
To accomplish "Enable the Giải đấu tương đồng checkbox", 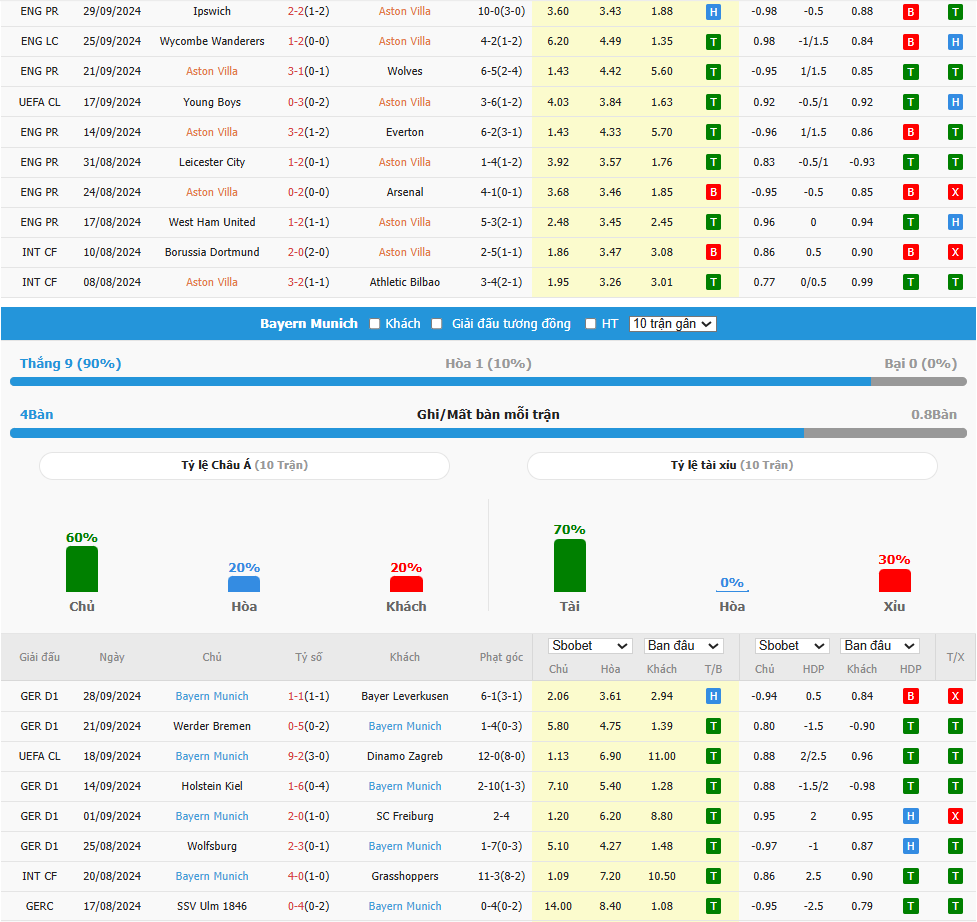I will [x=437, y=324].
